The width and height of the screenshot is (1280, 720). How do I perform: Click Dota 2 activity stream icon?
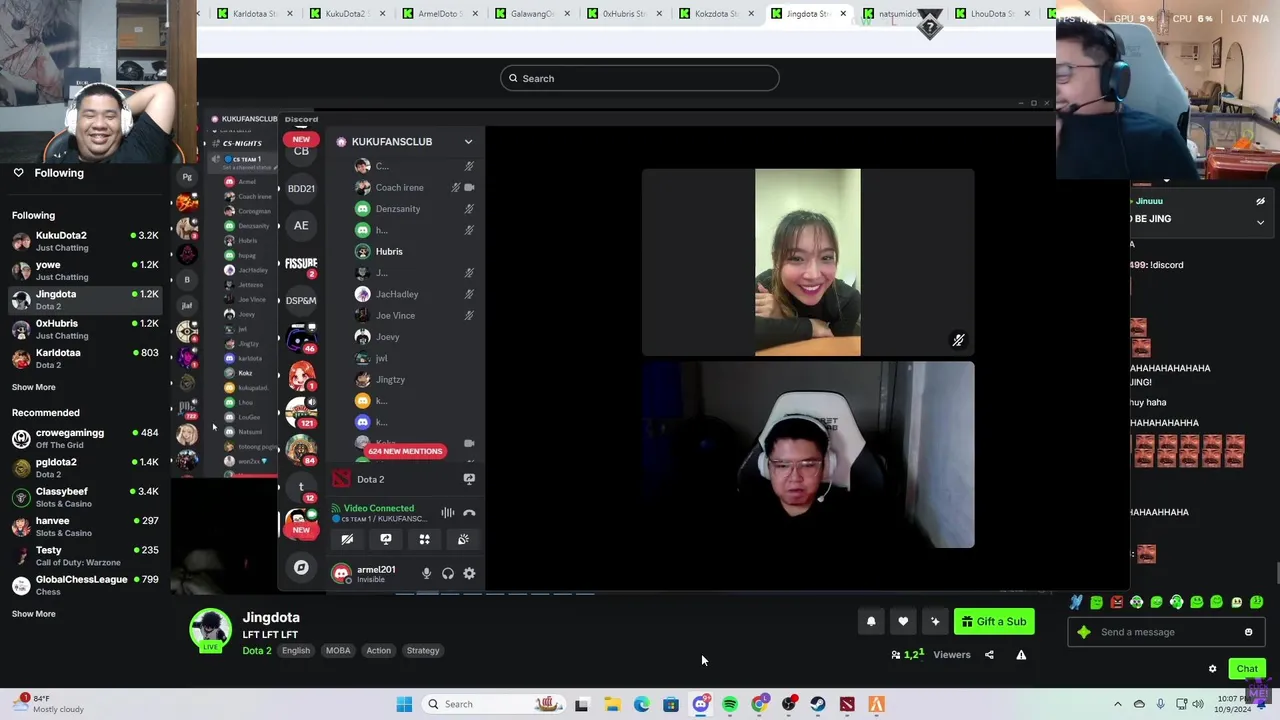[x=468, y=479]
